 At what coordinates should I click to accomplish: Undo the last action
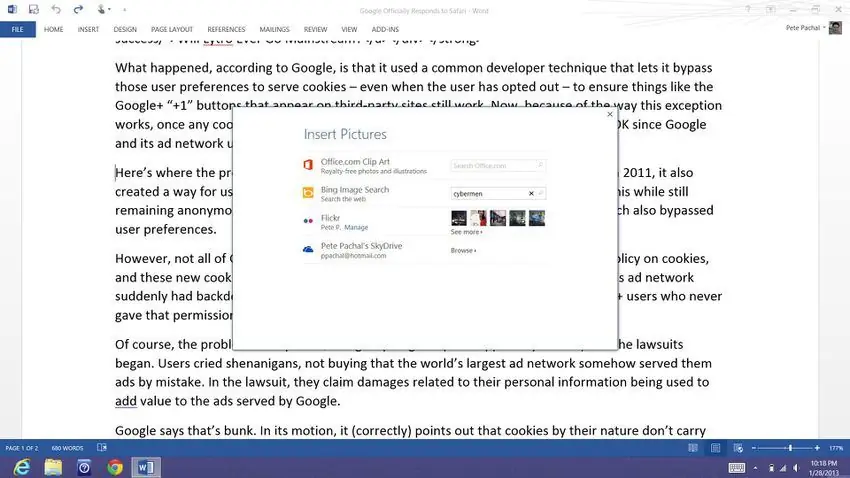tap(56, 9)
